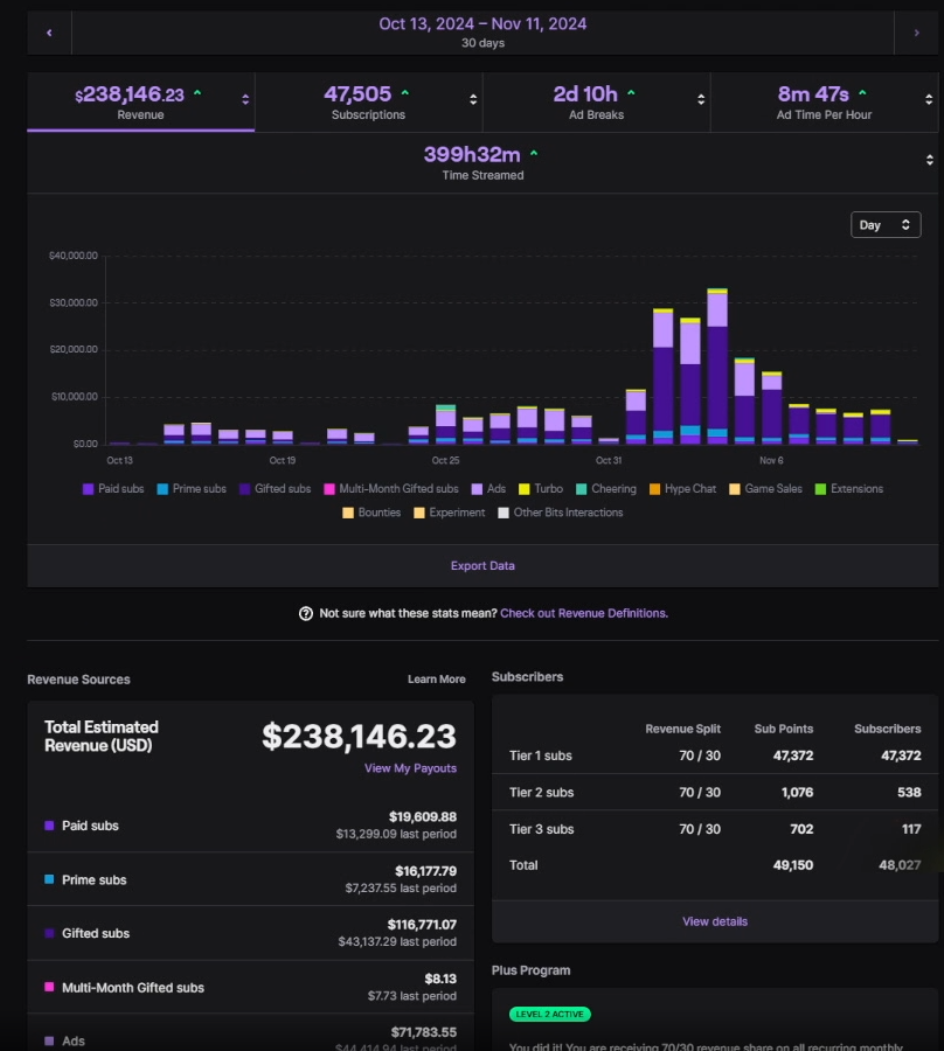Open the Ad Breaks card metric selector
The height and width of the screenshot is (1051, 944).
[x=701, y=99]
